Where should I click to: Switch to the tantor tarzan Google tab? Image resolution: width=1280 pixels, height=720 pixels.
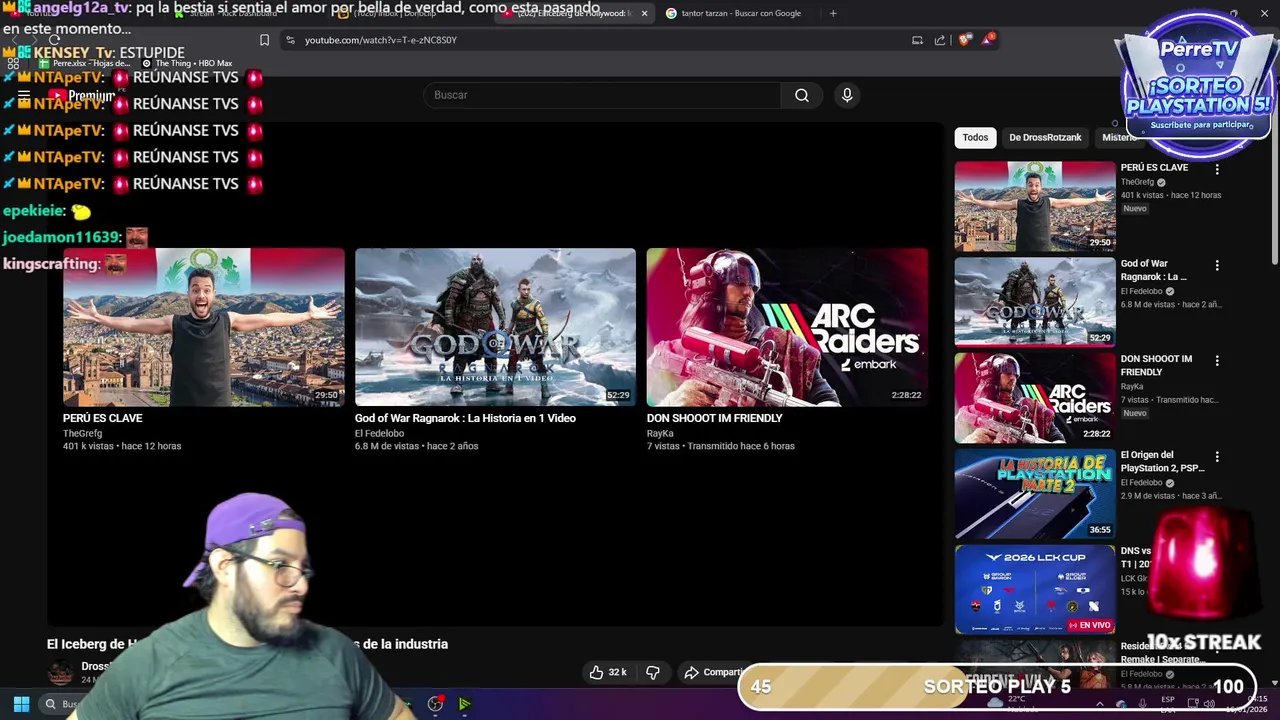[x=740, y=13]
